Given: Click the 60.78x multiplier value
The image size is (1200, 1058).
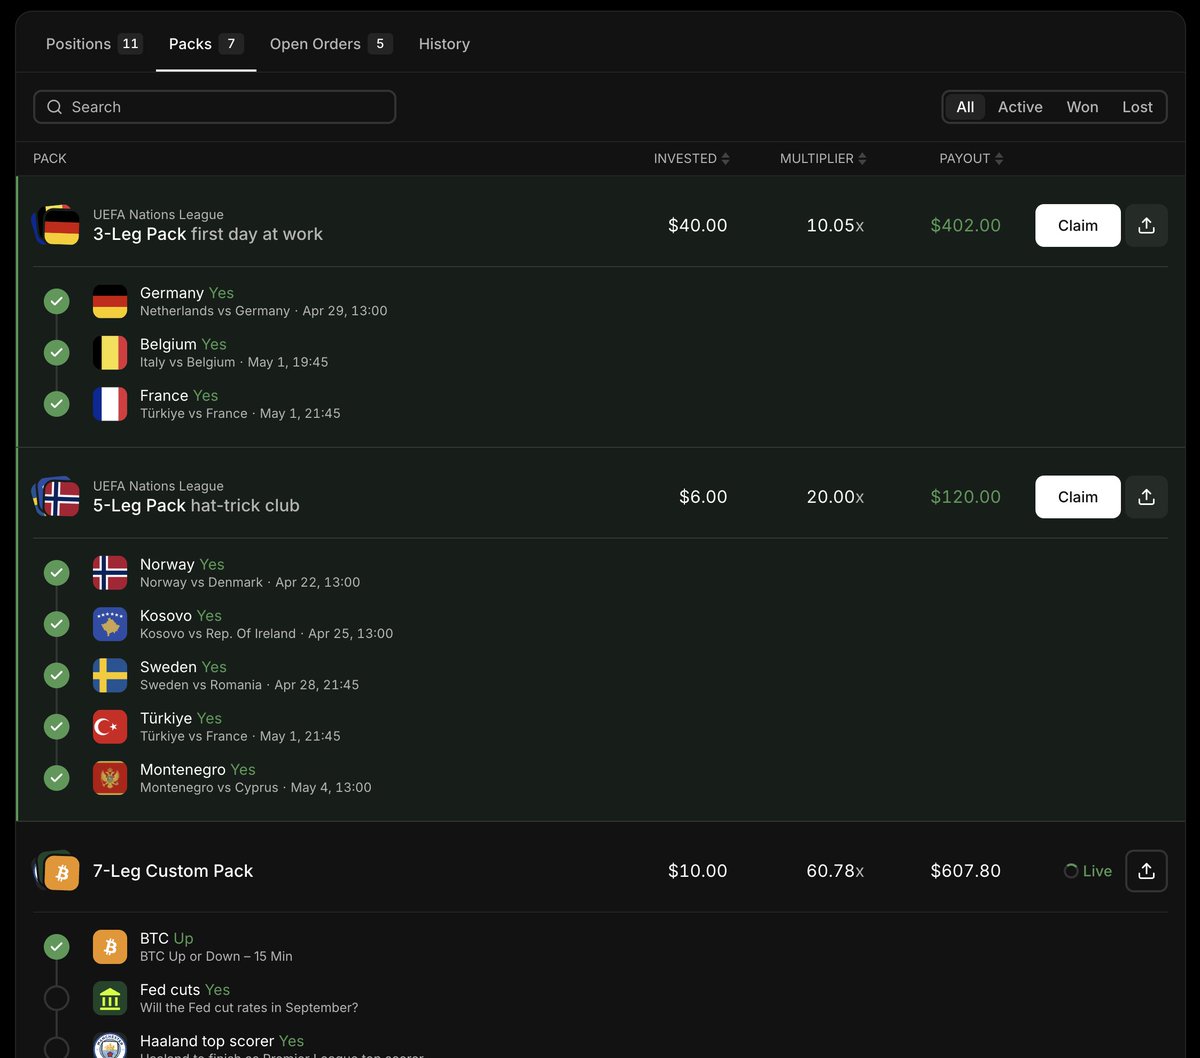Looking at the screenshot, I should click(x=835, y=871).
